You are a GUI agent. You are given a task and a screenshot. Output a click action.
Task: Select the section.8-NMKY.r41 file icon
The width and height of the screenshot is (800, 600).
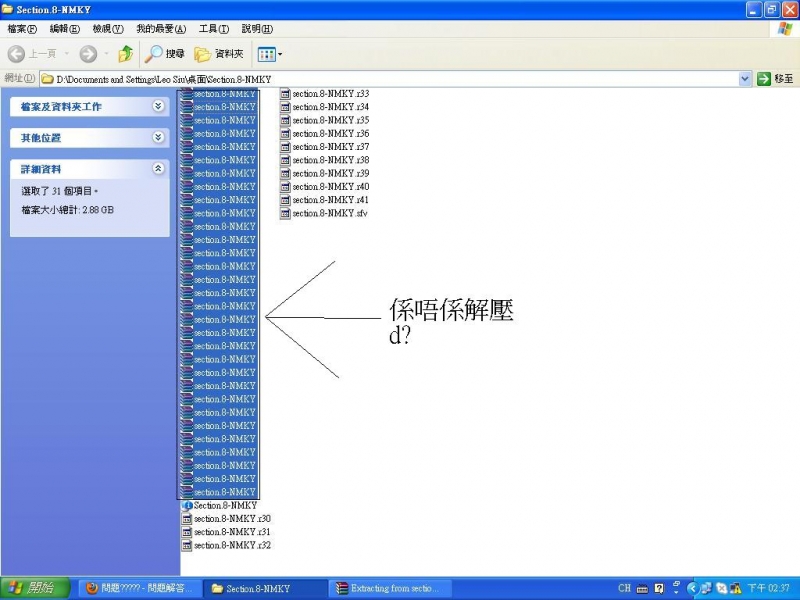pos(287,200)
